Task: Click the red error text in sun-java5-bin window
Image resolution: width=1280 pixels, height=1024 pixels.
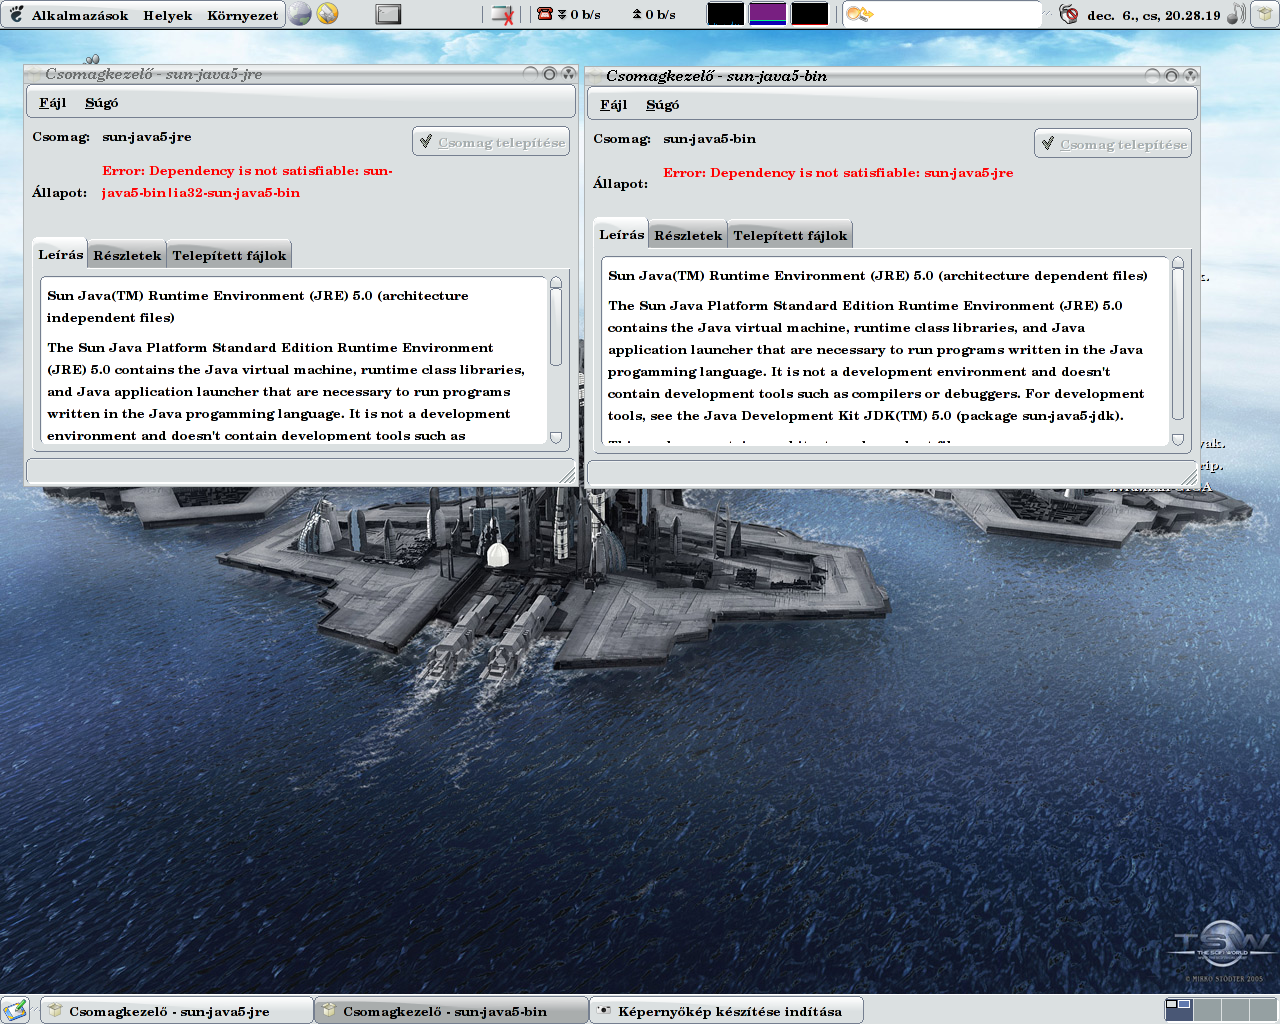Action: pyautogui.click(x=838, y=173)
